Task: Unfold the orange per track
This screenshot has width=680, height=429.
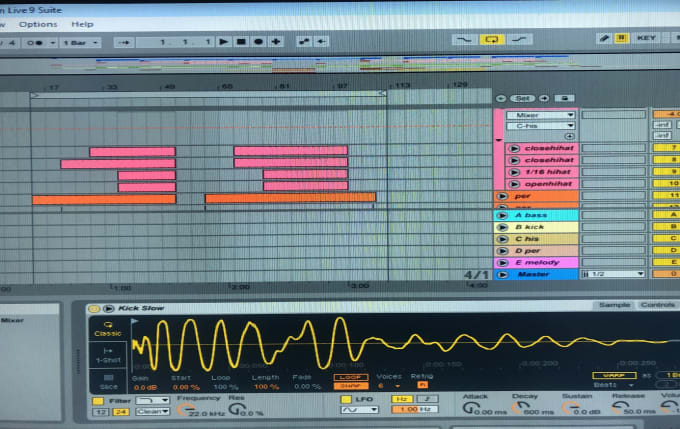Action: (502, 196)
